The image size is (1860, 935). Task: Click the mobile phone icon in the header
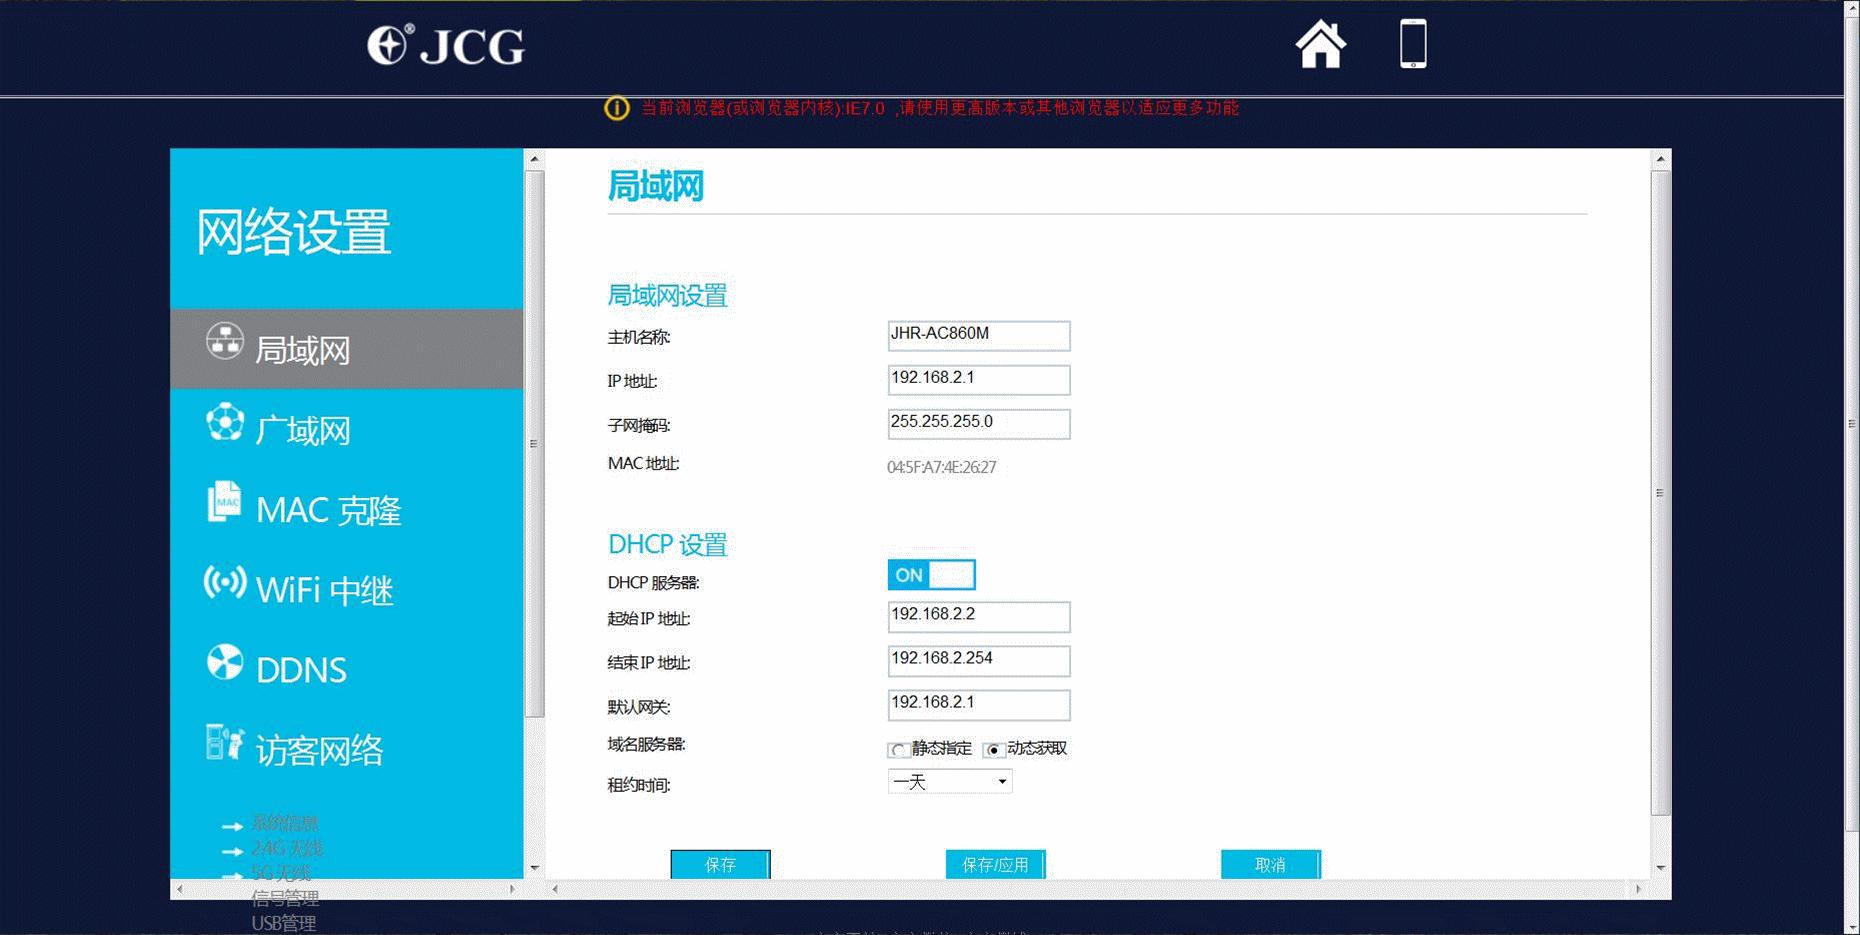tap(1412, 45)
